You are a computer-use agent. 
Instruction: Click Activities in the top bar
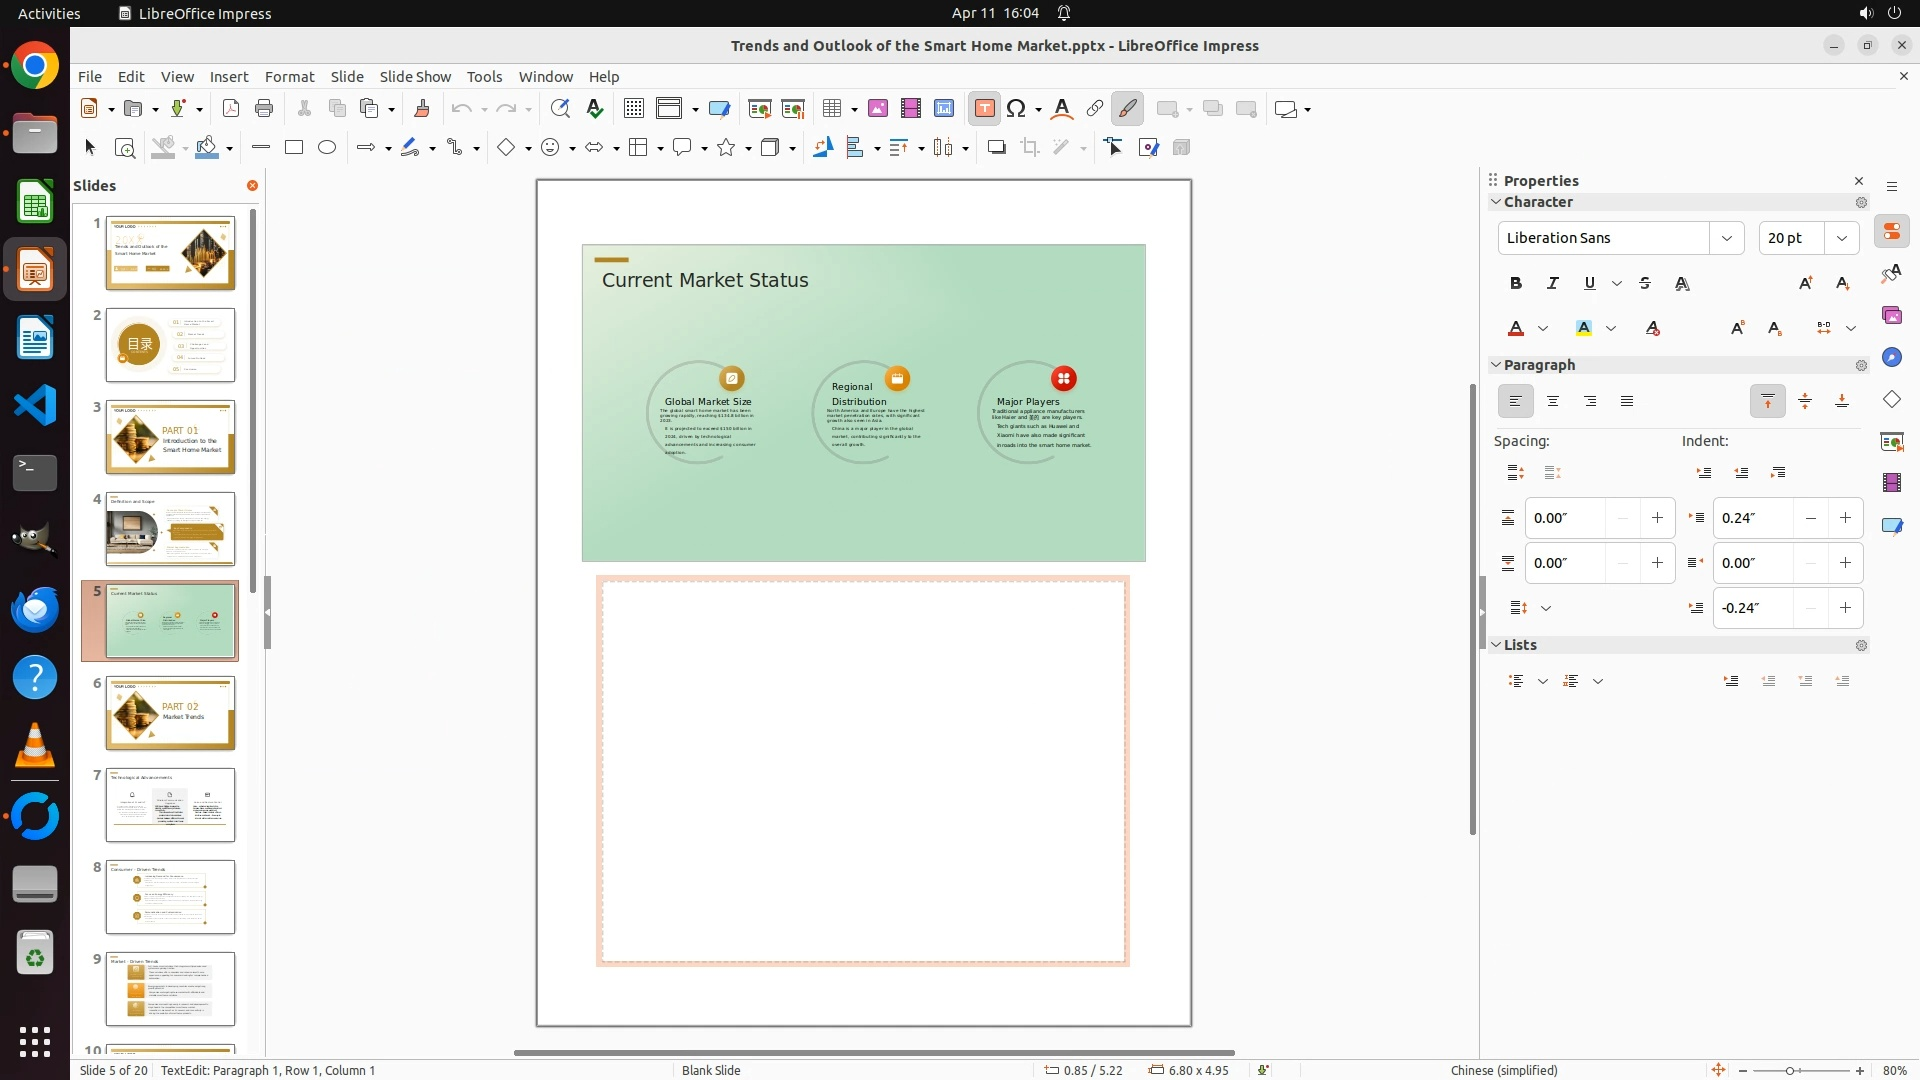49,13
